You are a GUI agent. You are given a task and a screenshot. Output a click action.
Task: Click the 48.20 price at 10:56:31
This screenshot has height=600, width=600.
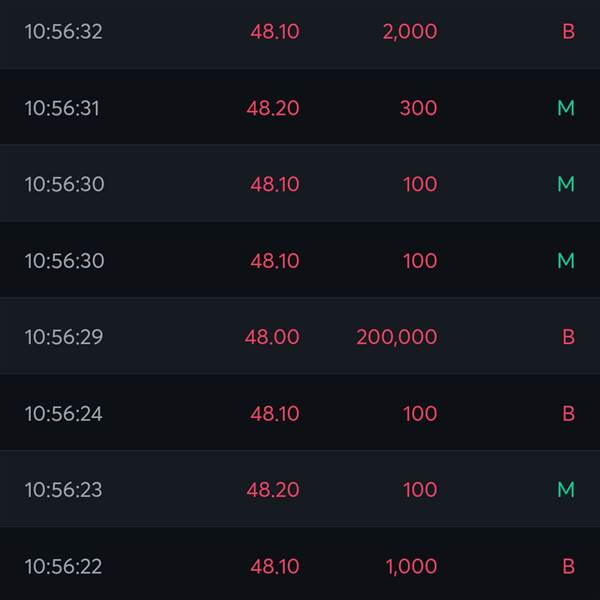[x=273, y=108]
